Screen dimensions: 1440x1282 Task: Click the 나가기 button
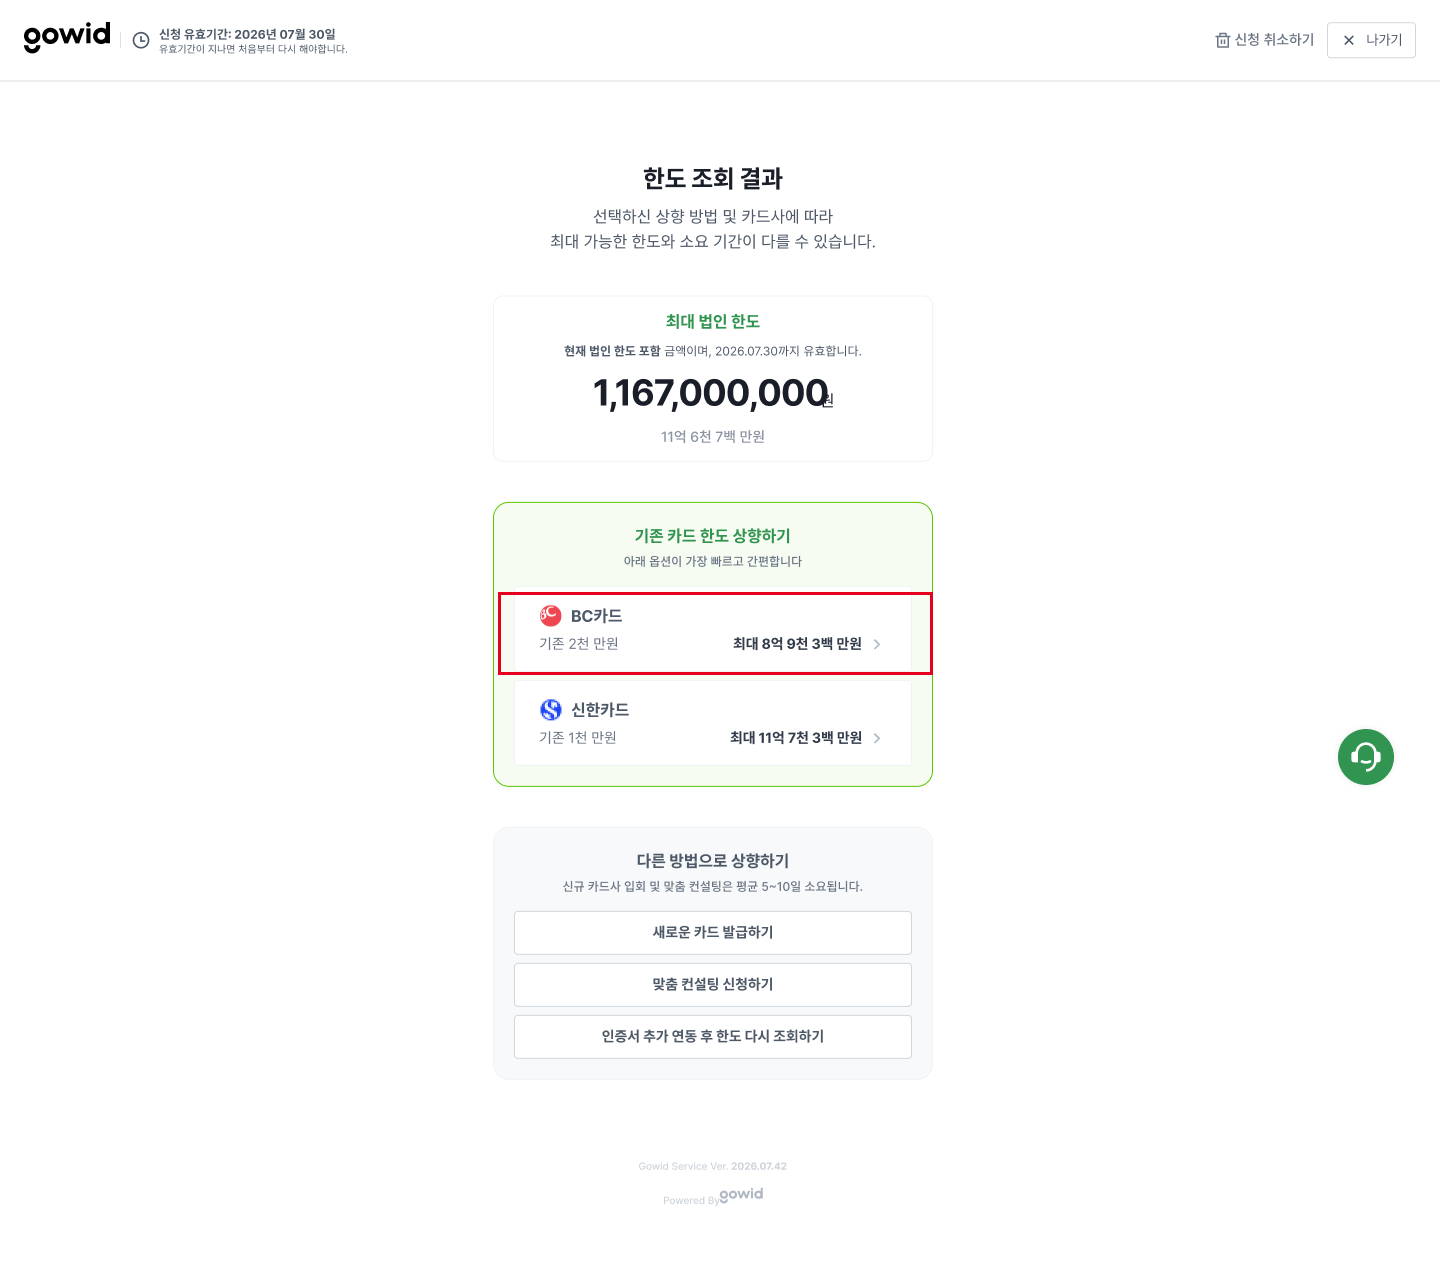coord(1371,40)
